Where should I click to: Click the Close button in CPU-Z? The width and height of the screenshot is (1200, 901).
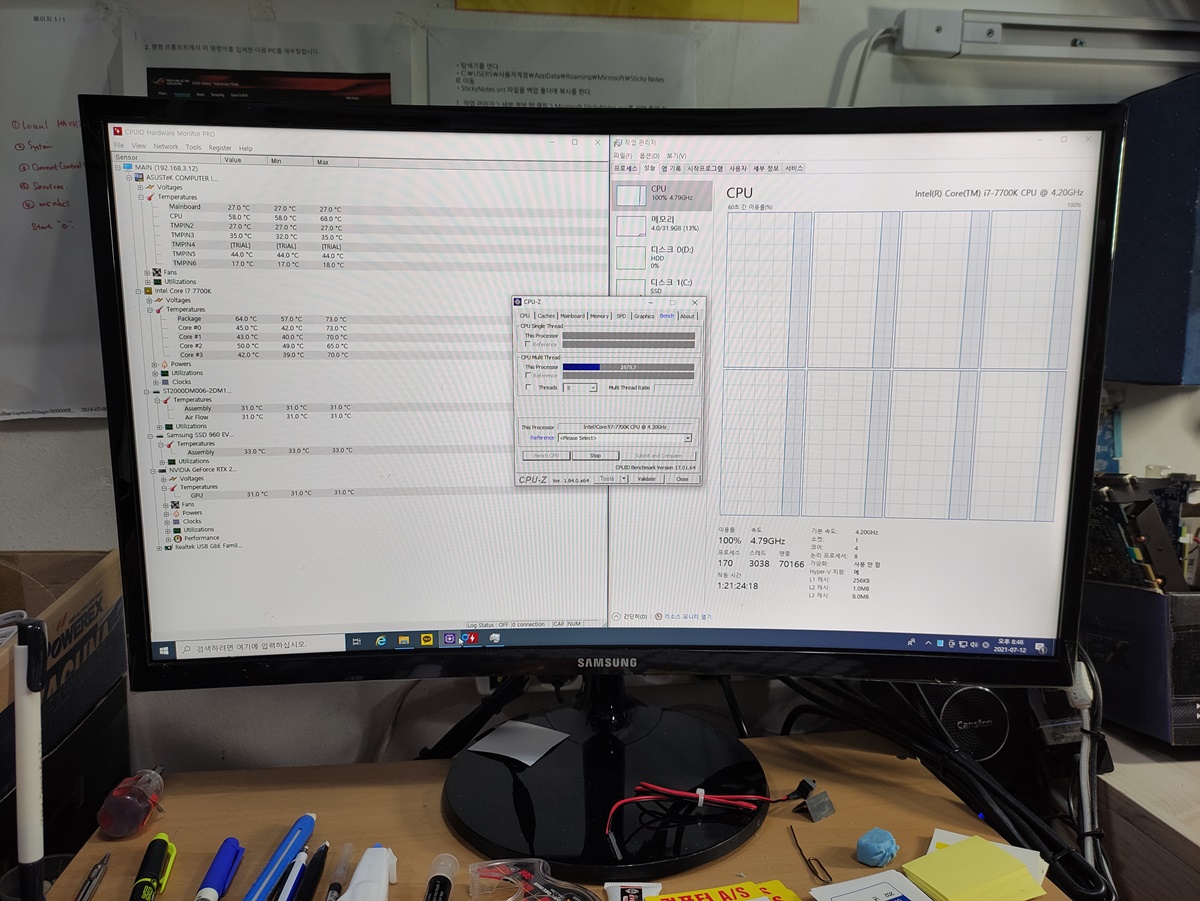coord(682,479)
